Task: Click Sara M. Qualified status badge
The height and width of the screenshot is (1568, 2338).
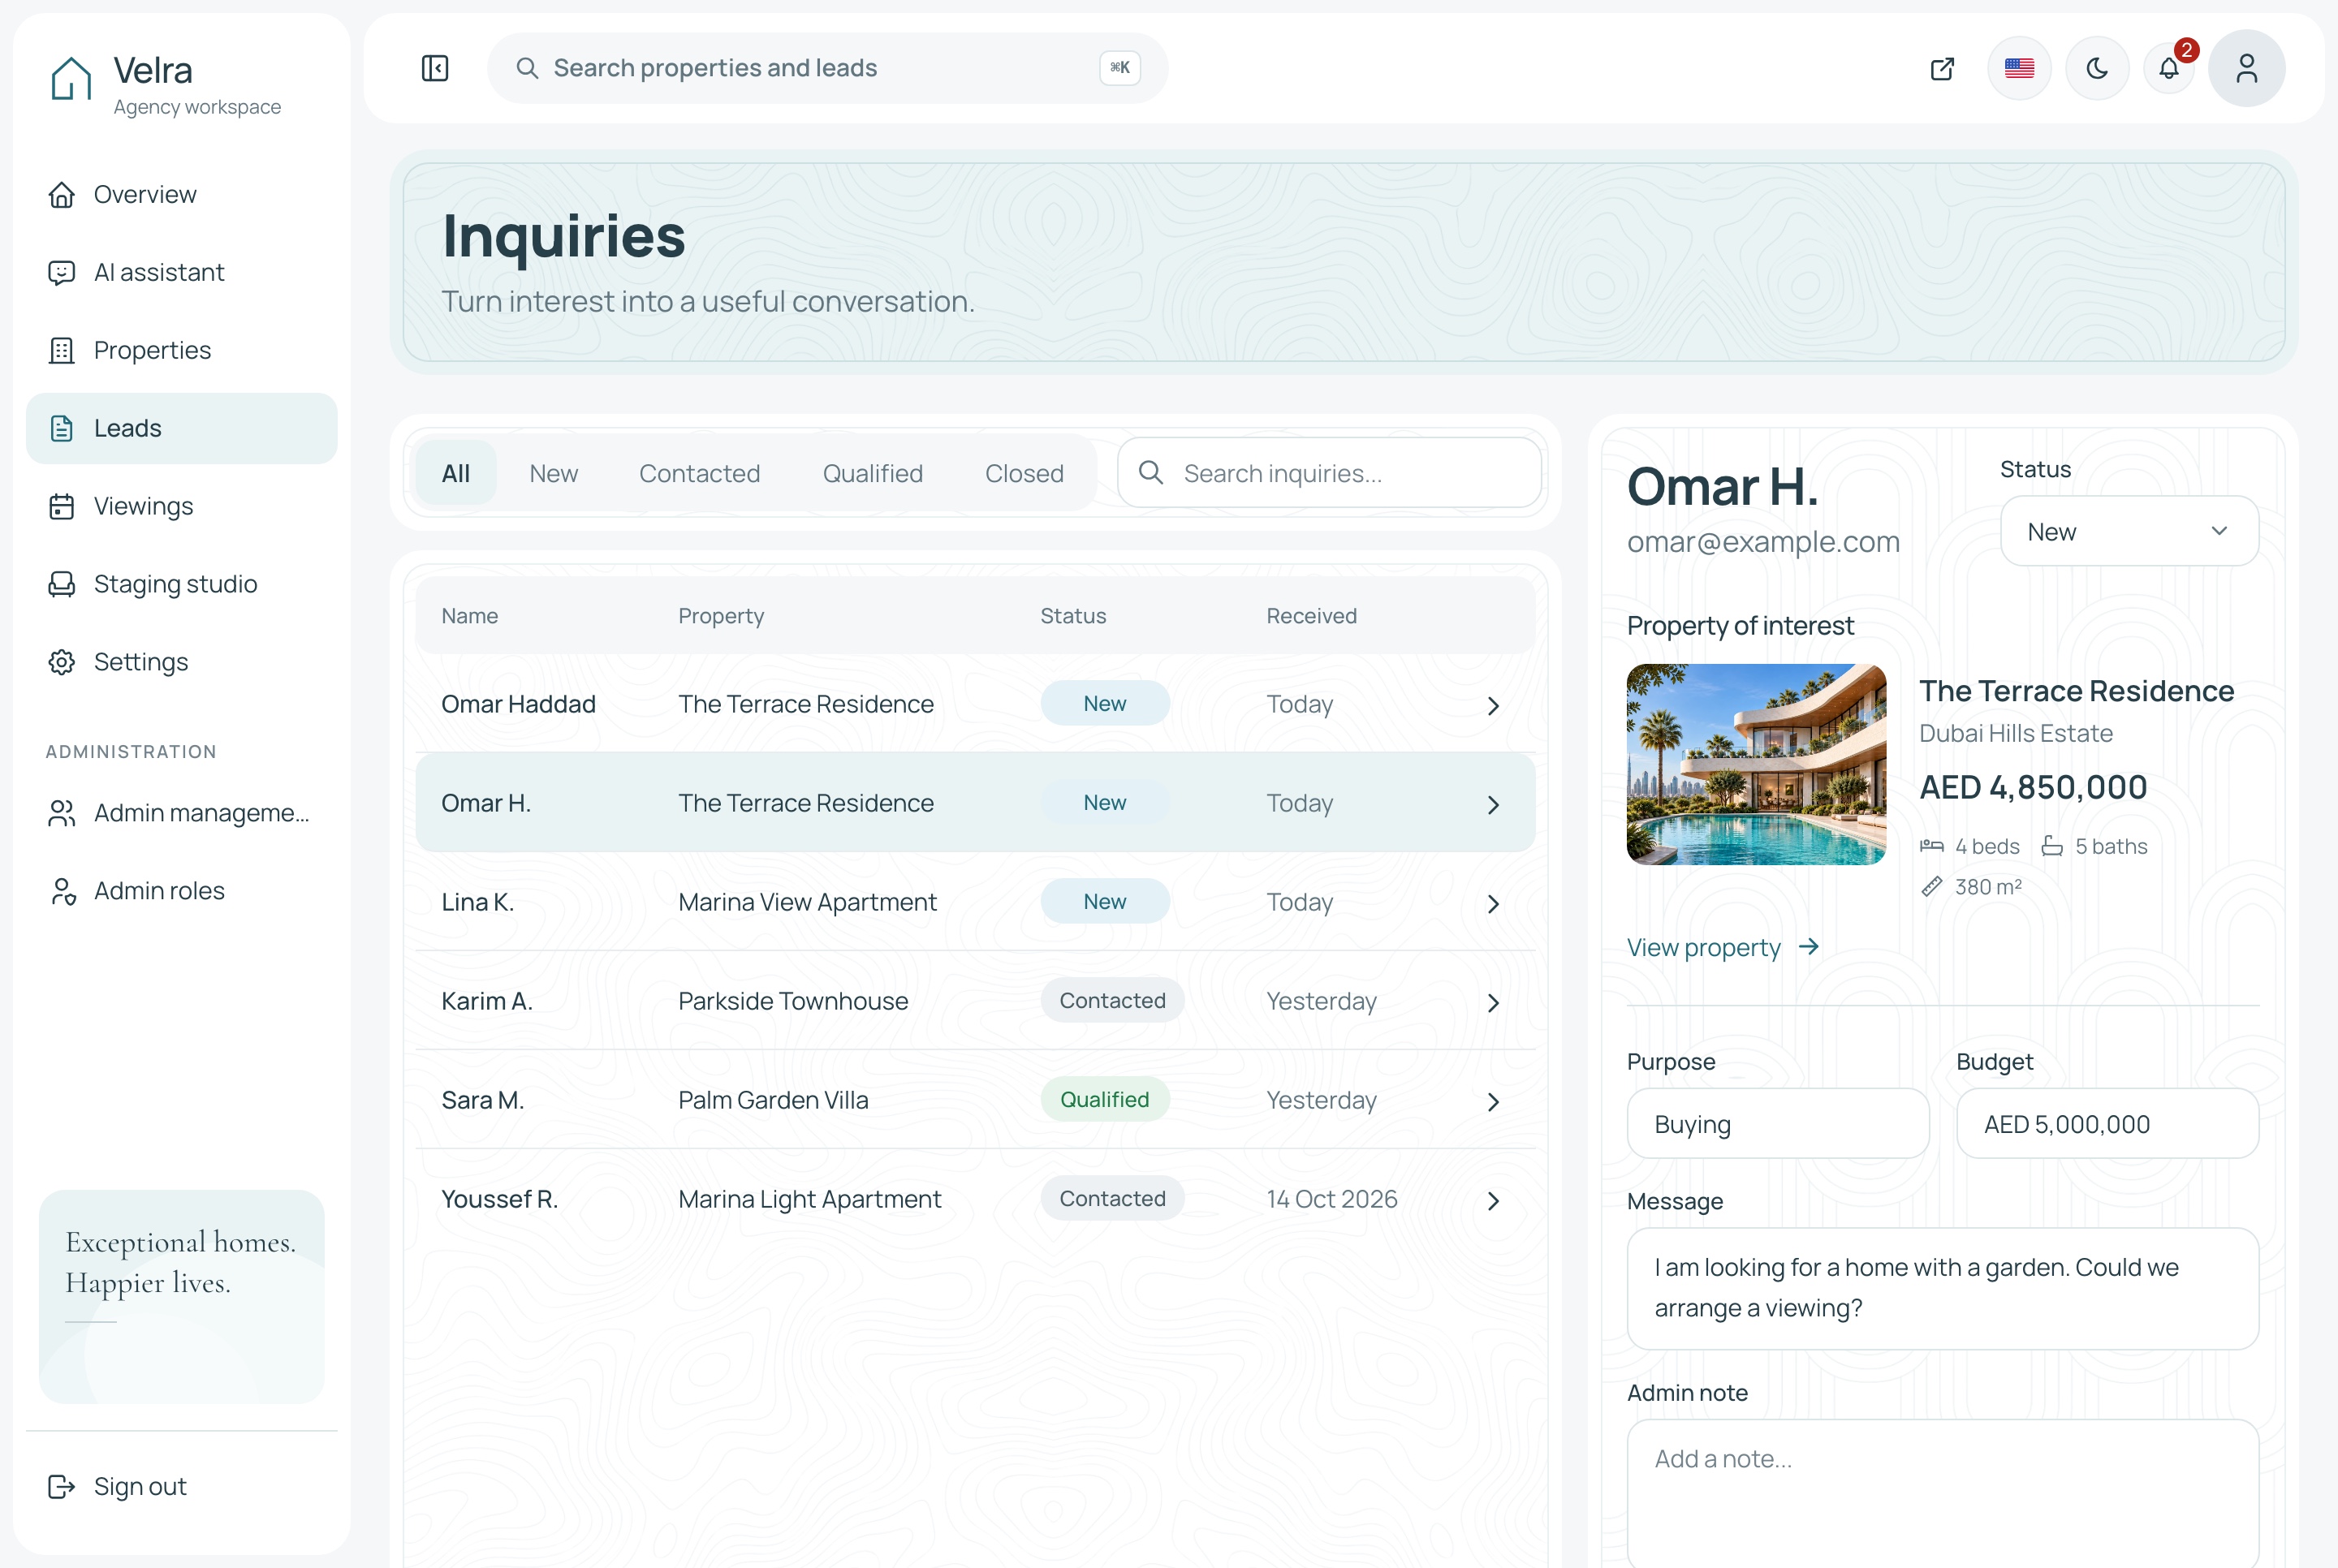Action: 1105,1099
